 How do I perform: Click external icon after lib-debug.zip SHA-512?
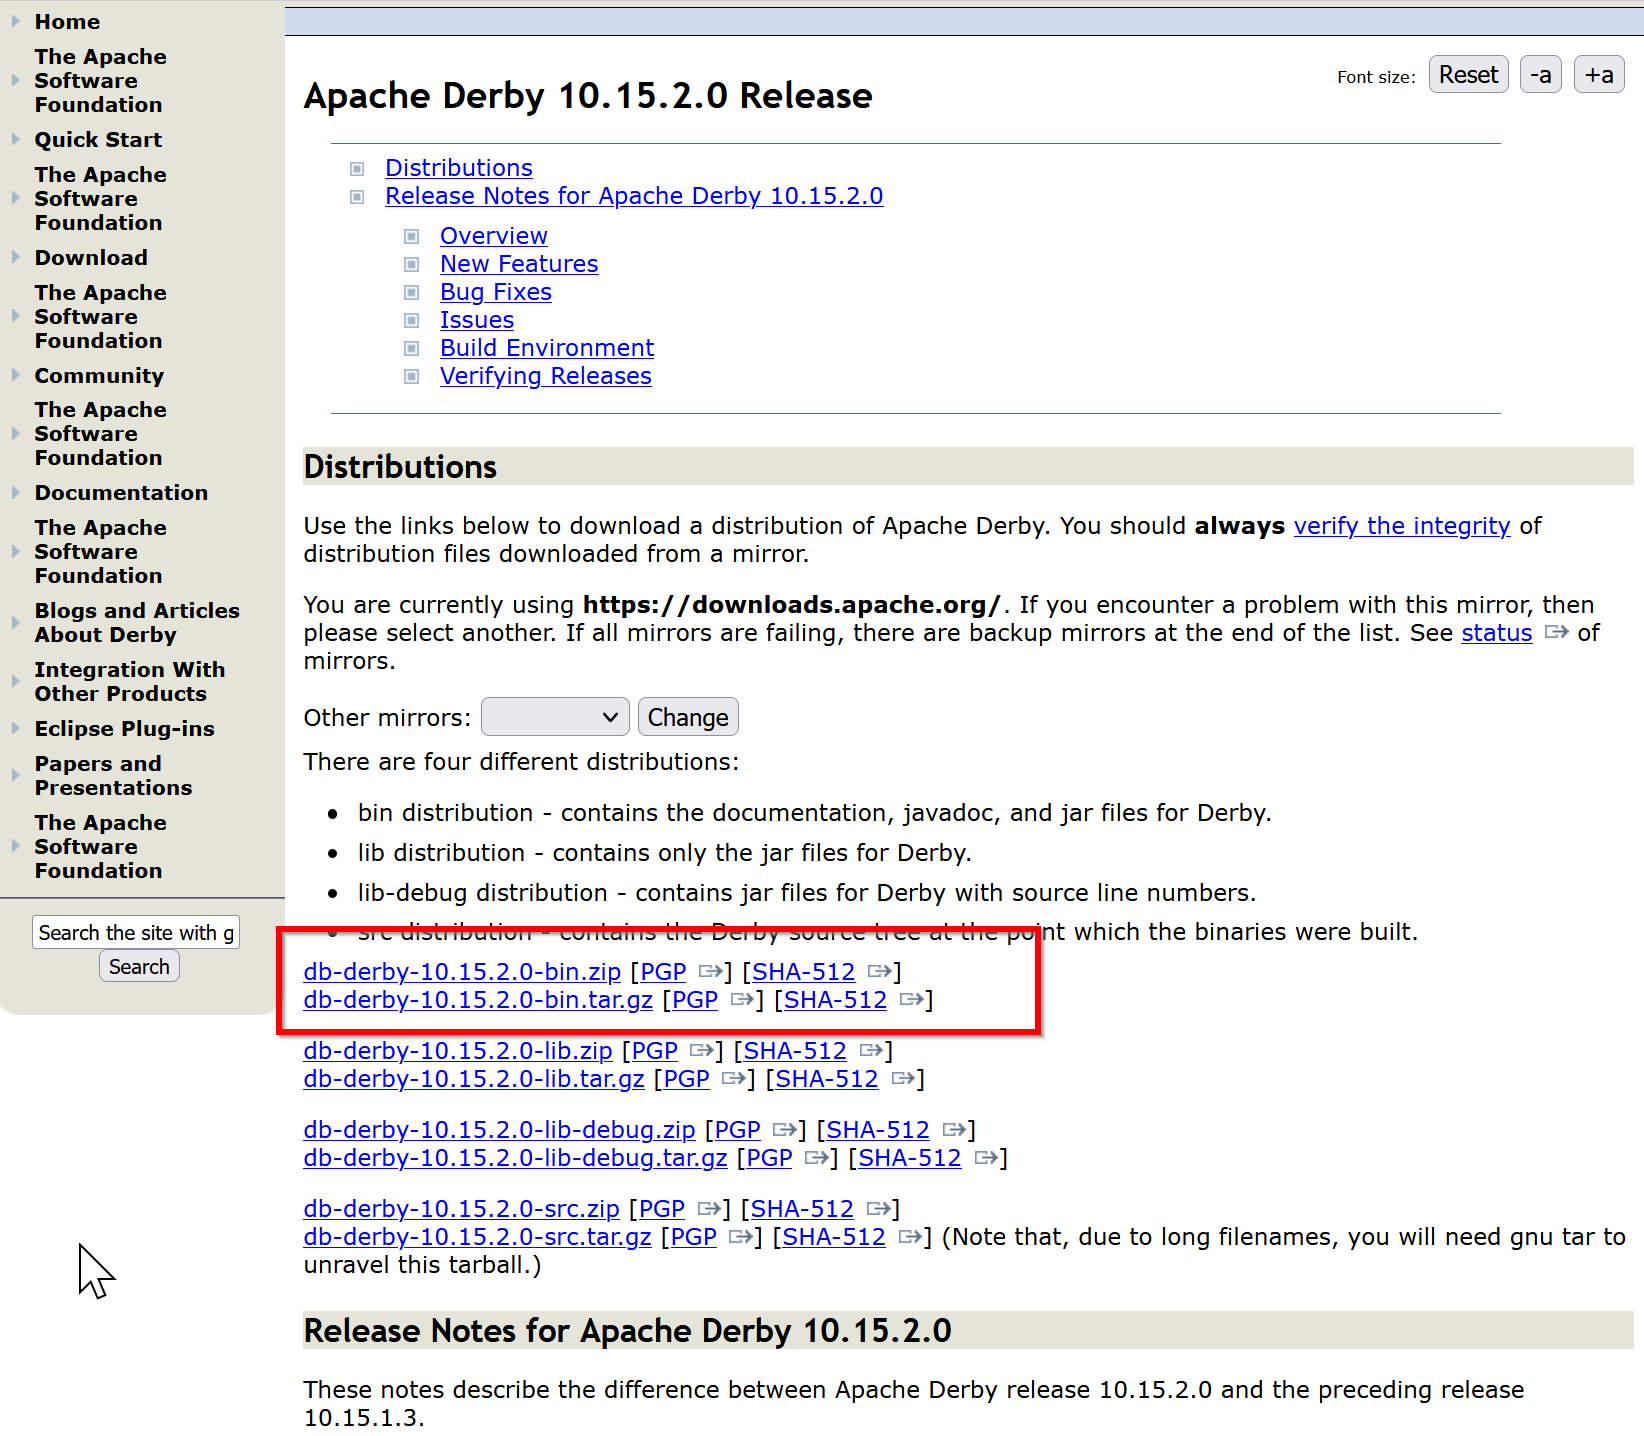coord(953,1129)
